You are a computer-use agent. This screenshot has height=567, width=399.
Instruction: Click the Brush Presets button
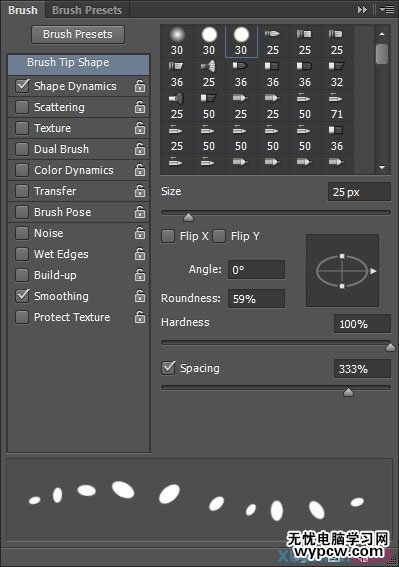pos(78,34)
